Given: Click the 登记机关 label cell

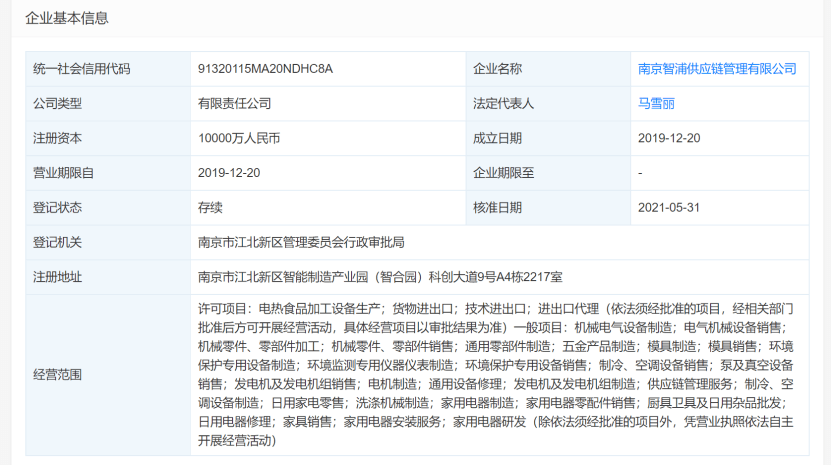Looking at the screenshot, I should coord(108,242).
